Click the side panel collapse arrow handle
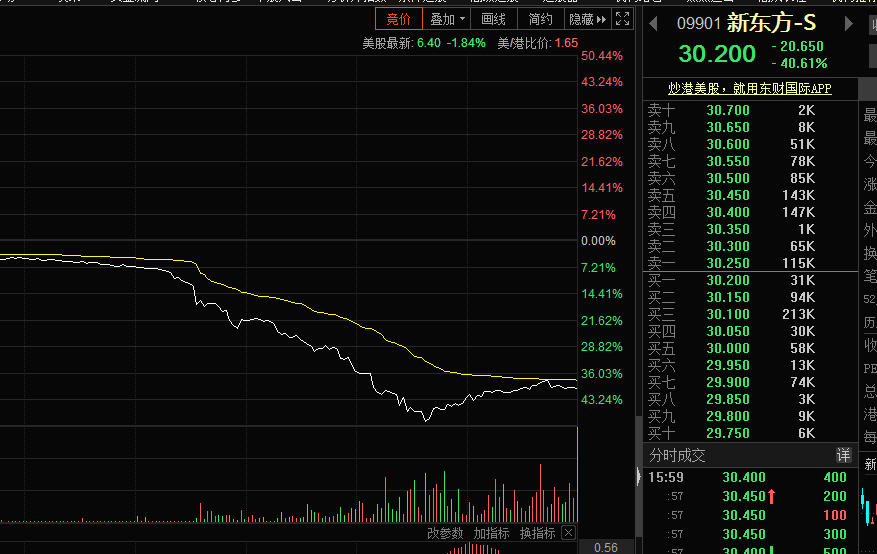Screen dimensions: 877x554 pyautogui.click(x=639, y=476)
